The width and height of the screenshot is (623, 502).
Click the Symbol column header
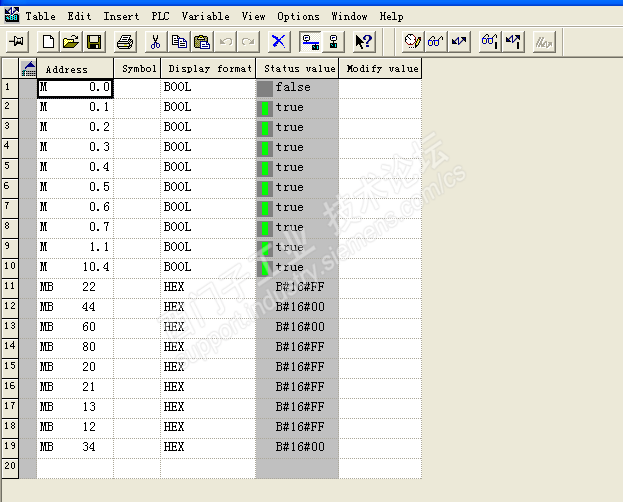137,68
